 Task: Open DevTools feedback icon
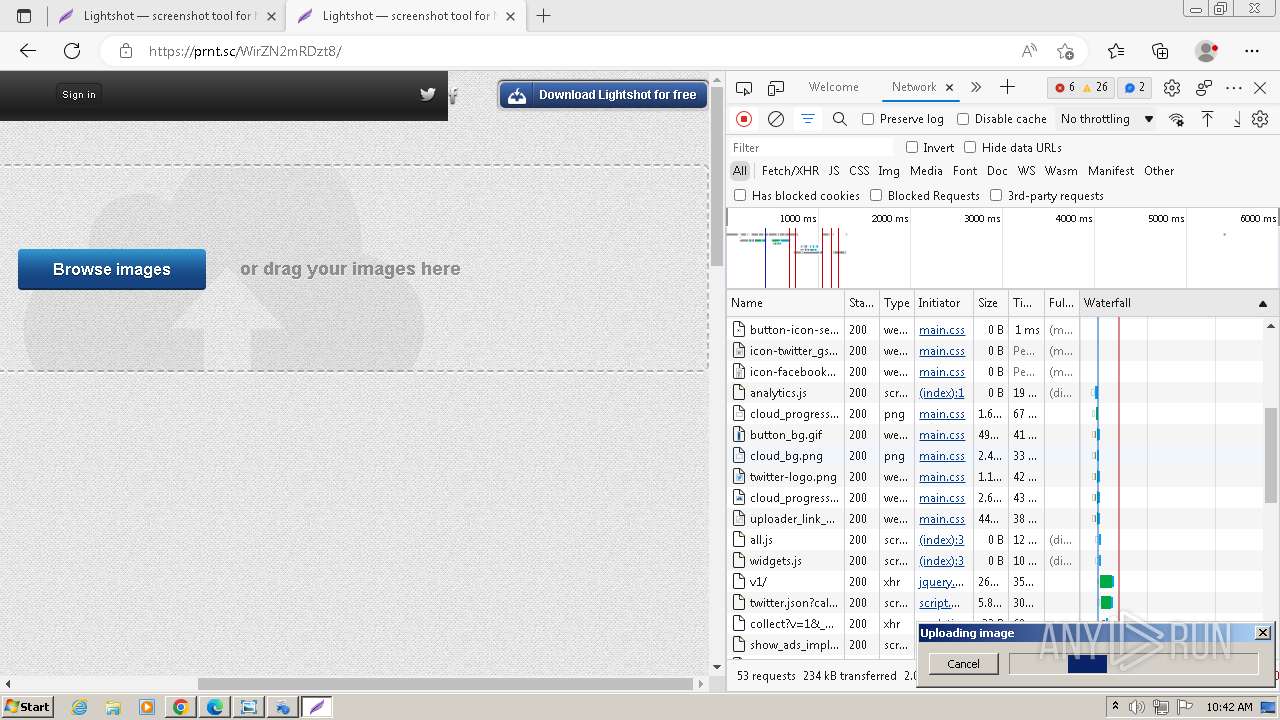pyautogui.click(x=1204, y=88)
